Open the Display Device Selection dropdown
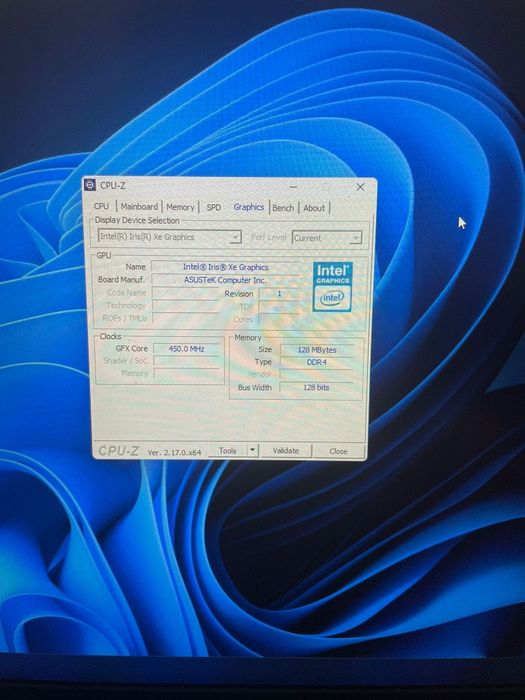525x700 pixels. 170,237
